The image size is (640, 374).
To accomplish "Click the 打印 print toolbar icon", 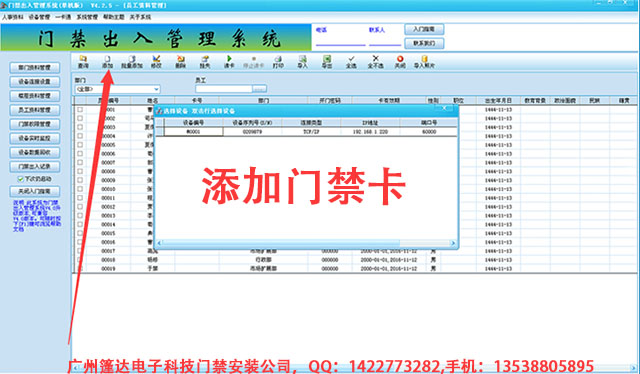I will coord(278,62).
